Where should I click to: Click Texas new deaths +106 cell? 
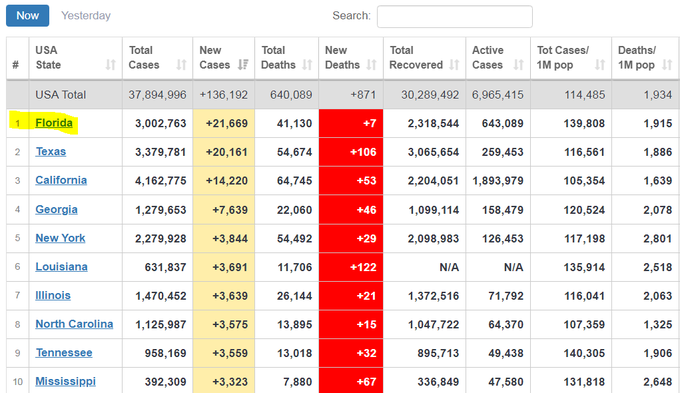(351, 152)
